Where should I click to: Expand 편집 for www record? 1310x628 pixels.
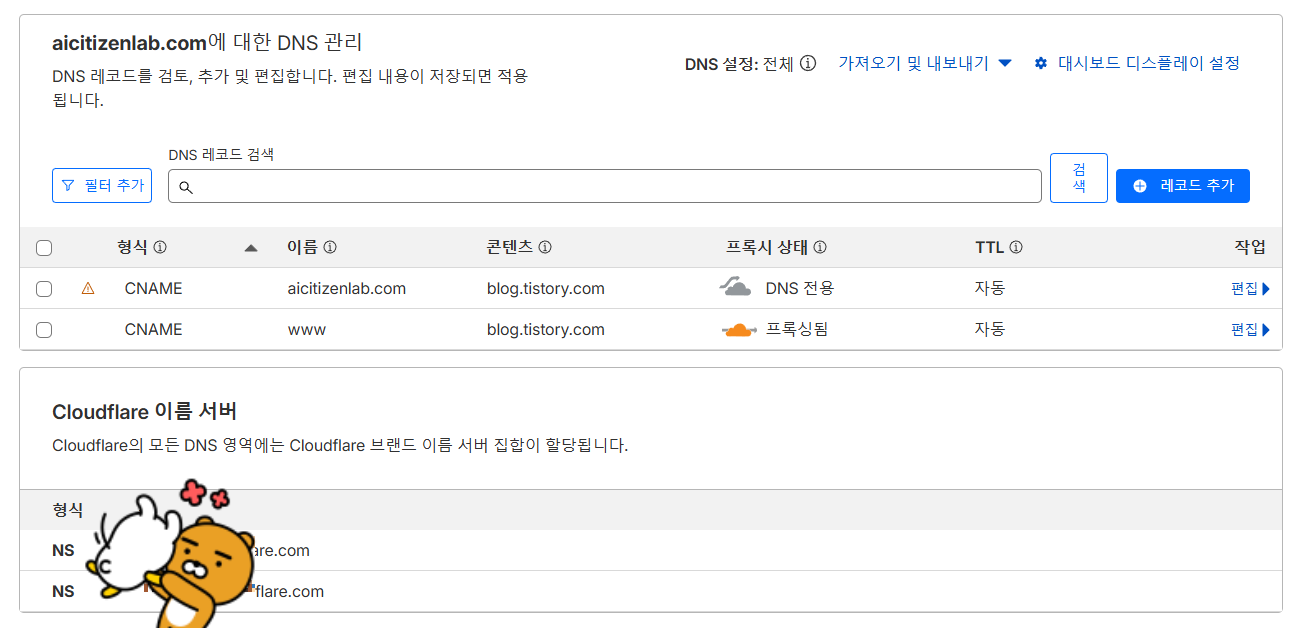click(x=1250, y=330)
